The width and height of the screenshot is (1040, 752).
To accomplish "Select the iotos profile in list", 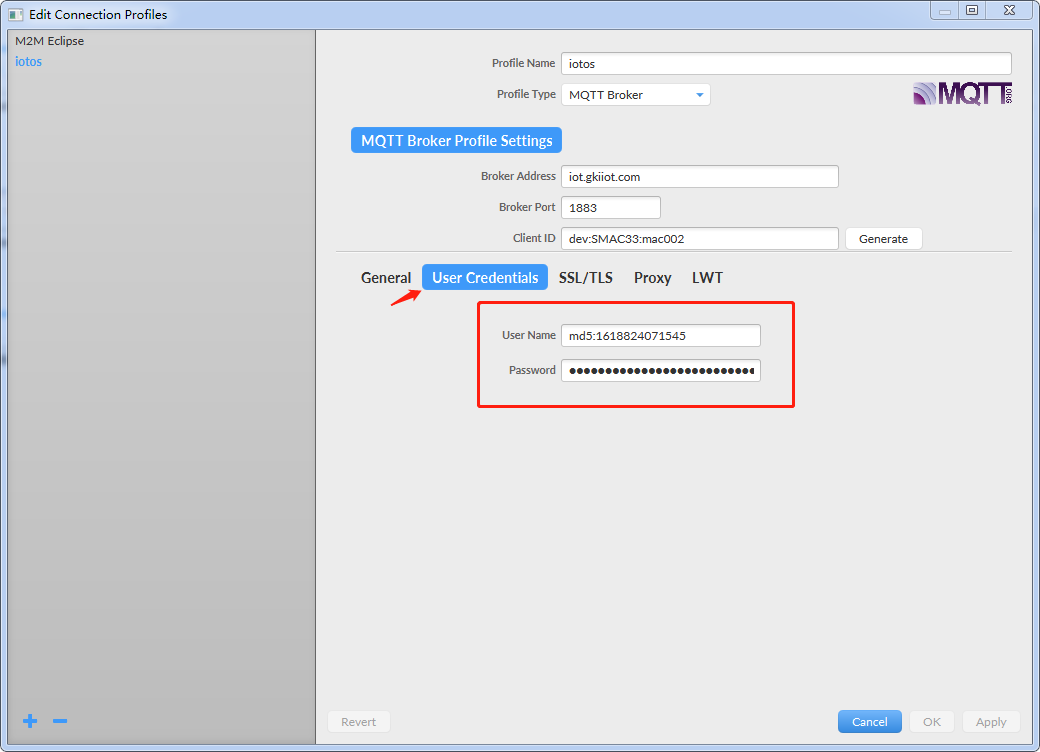I will pos(29,61).
